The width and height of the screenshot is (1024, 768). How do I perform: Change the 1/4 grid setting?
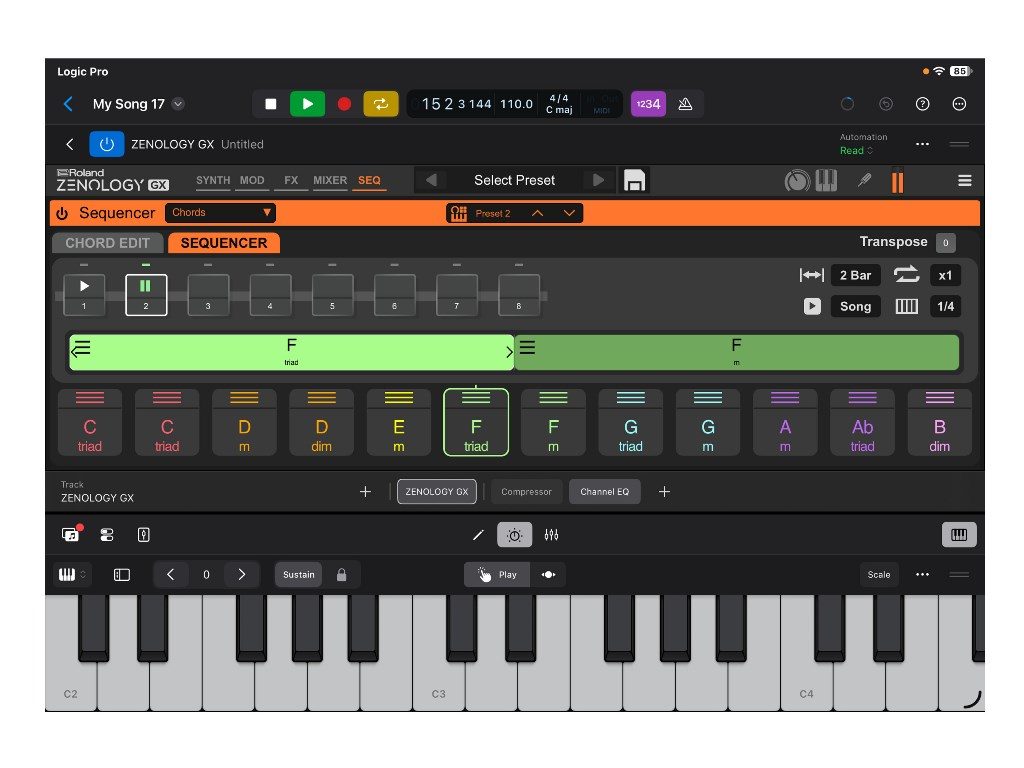(945, 306)
